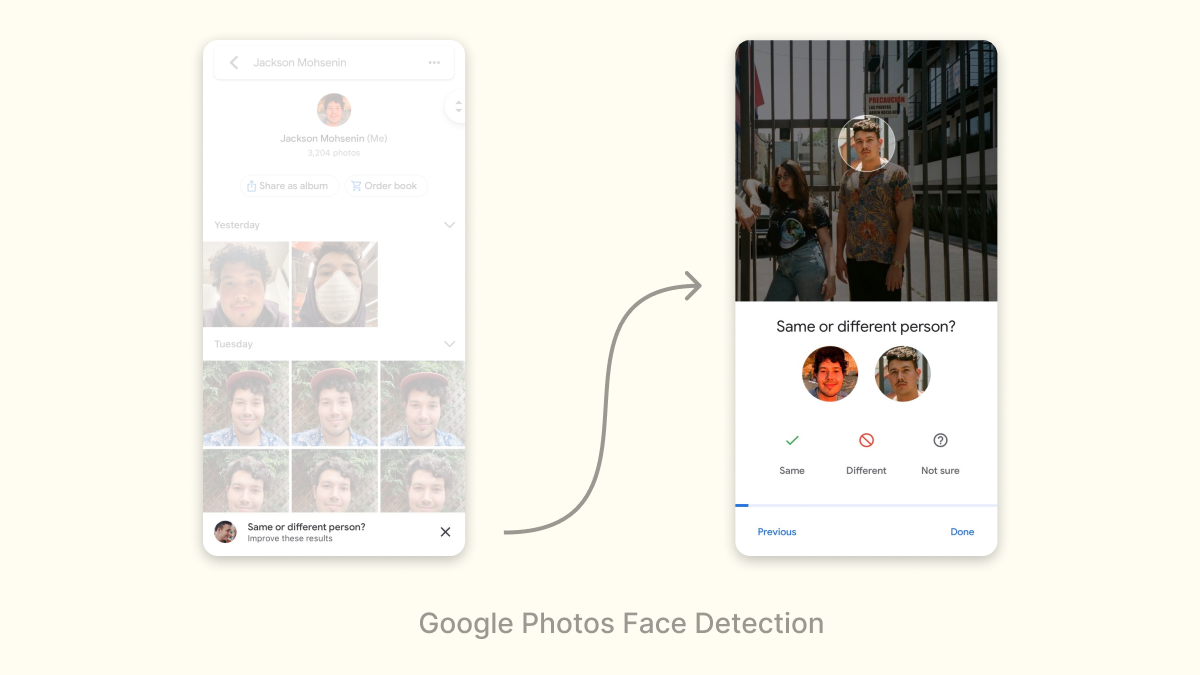Screen dimensions: 1200x675
Task: Dismiss the Same or different person banner
Action: (x=445, y=532)
